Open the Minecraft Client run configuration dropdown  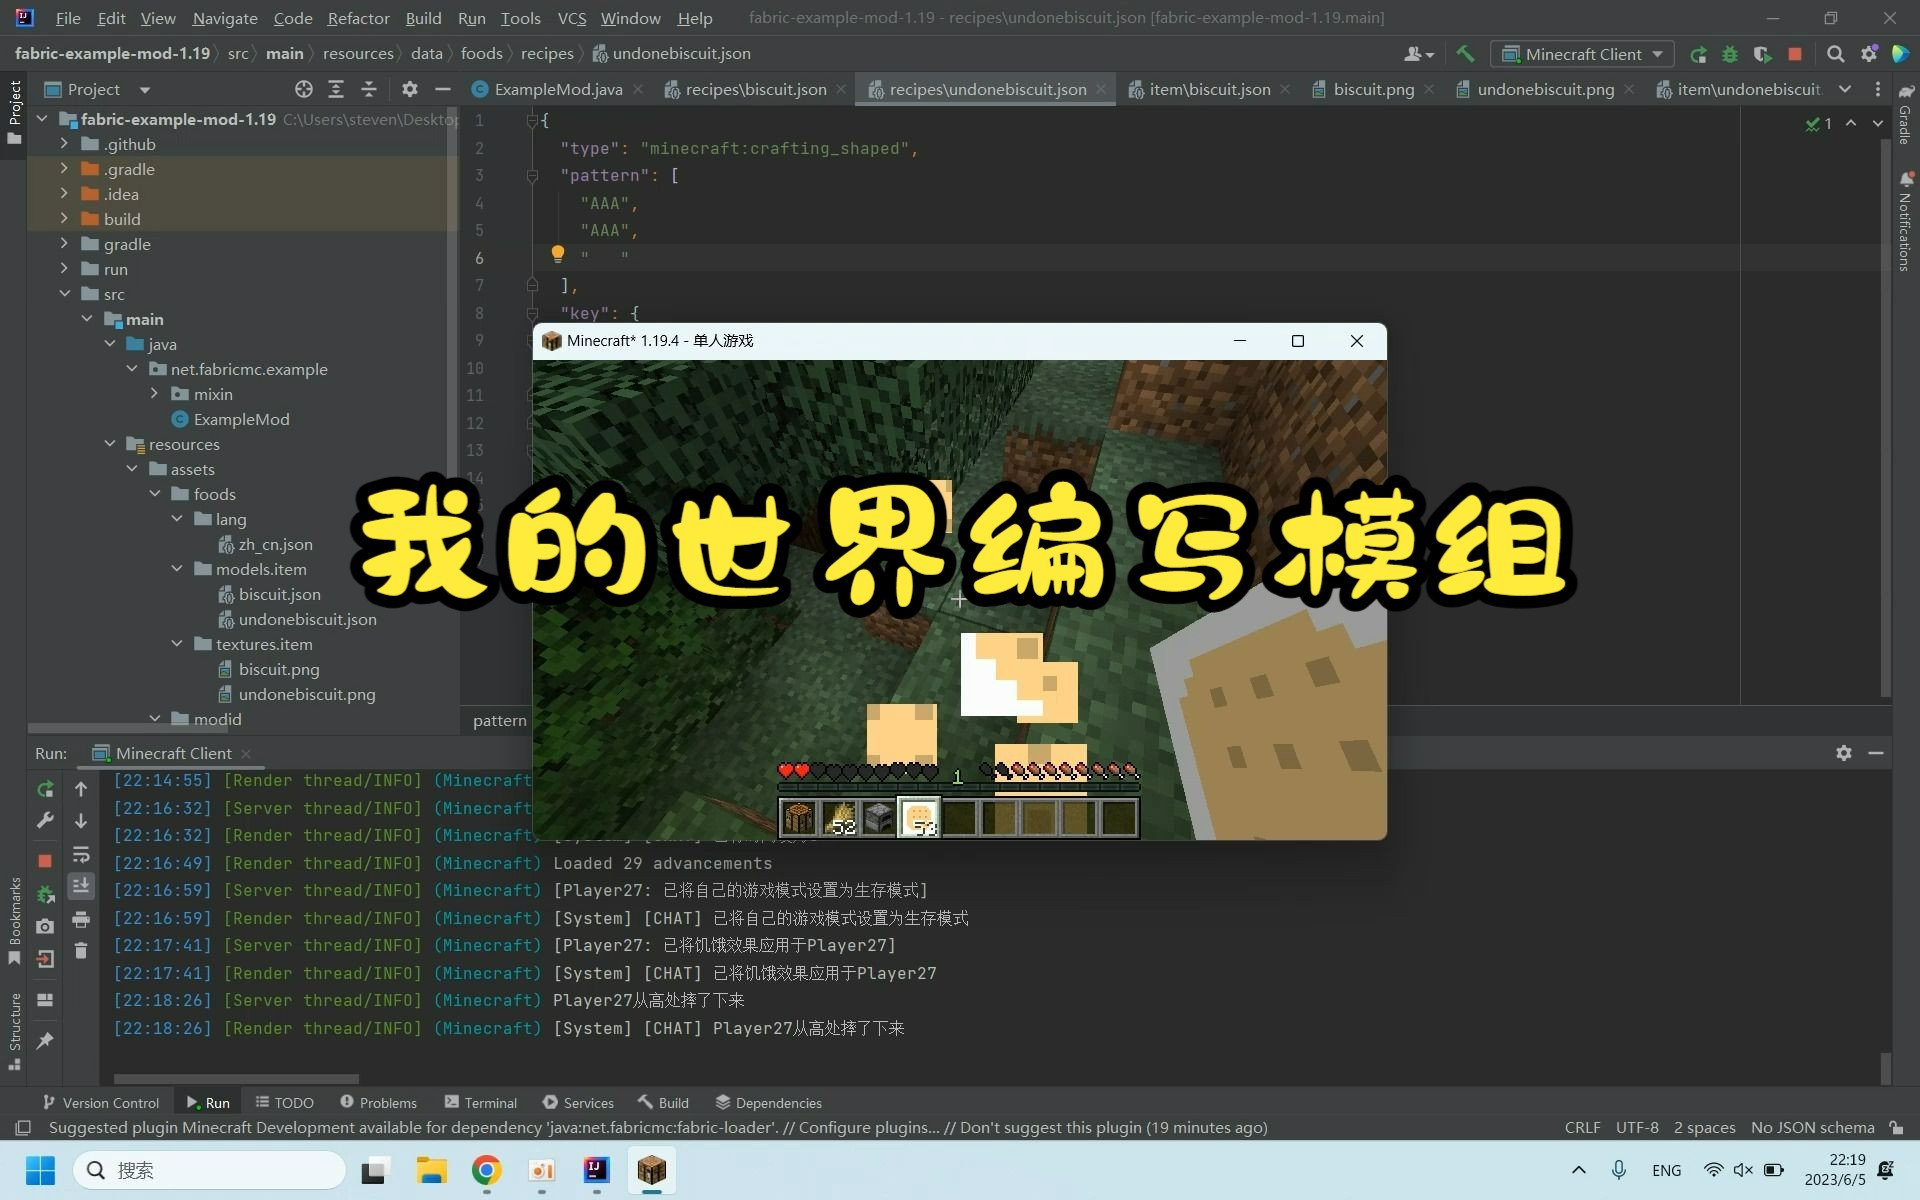[x=1659, y=54]
